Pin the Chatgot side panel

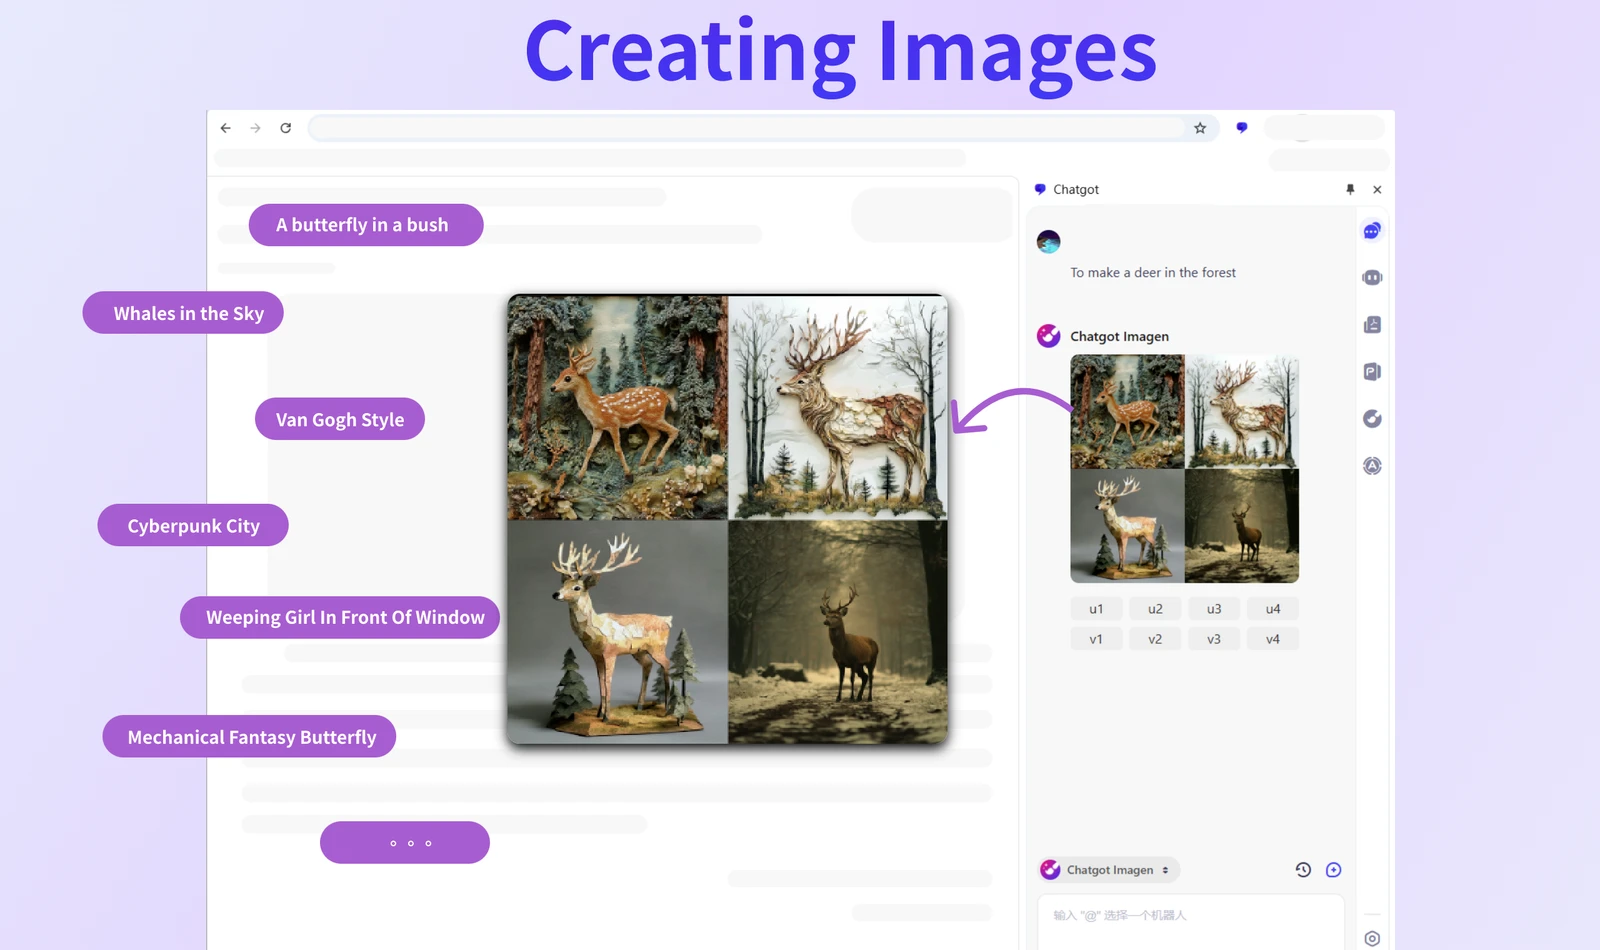(1350, 189)
